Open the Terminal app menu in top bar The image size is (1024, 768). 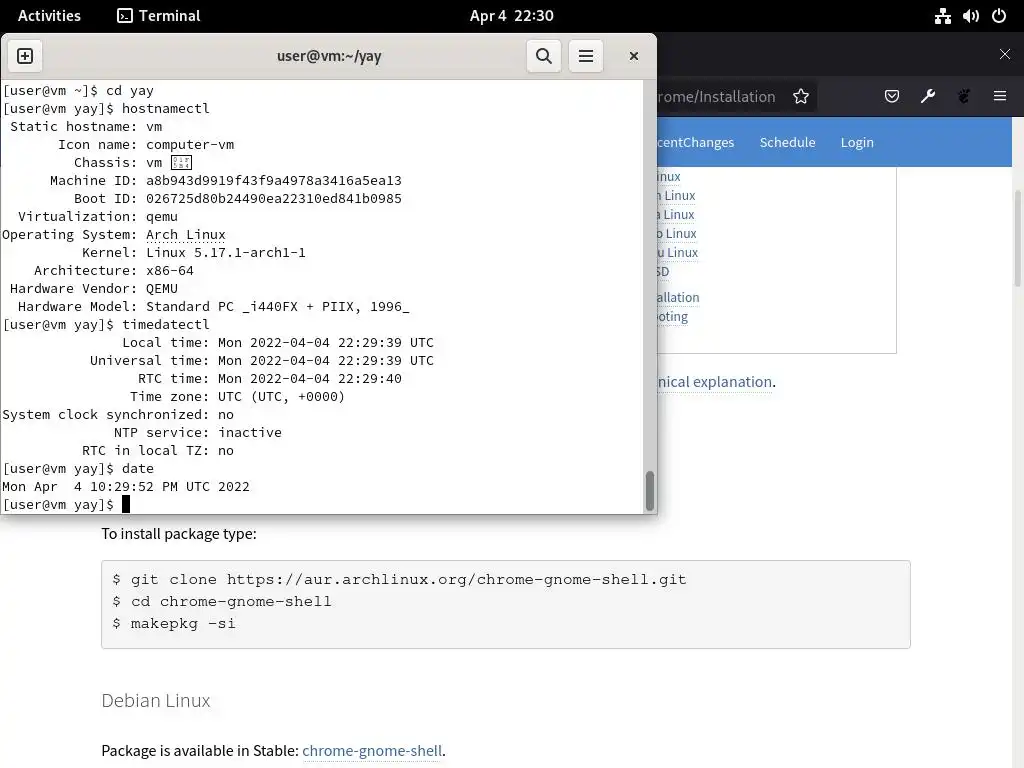point(159,16)
